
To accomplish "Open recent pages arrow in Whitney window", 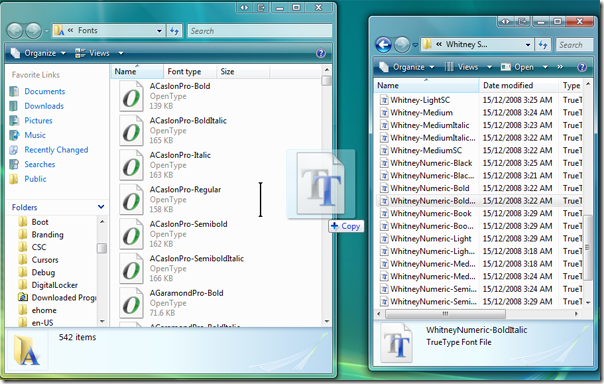I will click(415, 45).
